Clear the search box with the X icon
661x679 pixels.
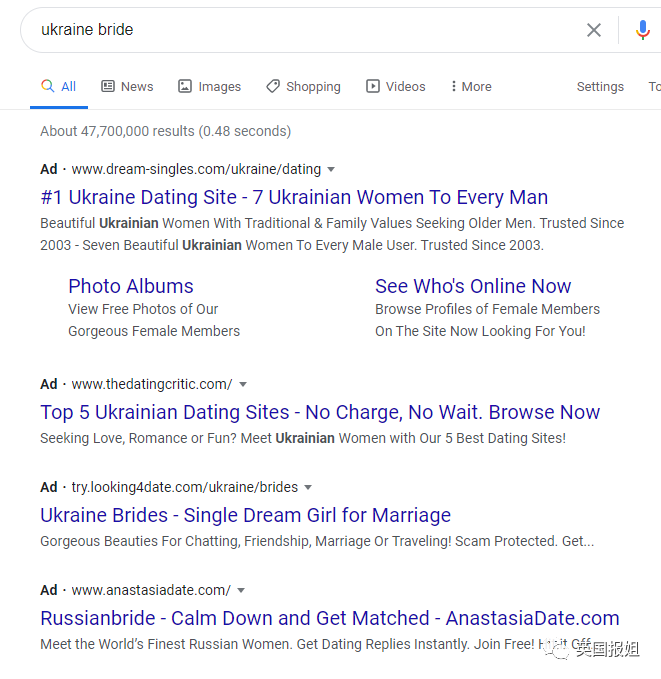click(x=593, y=30)
